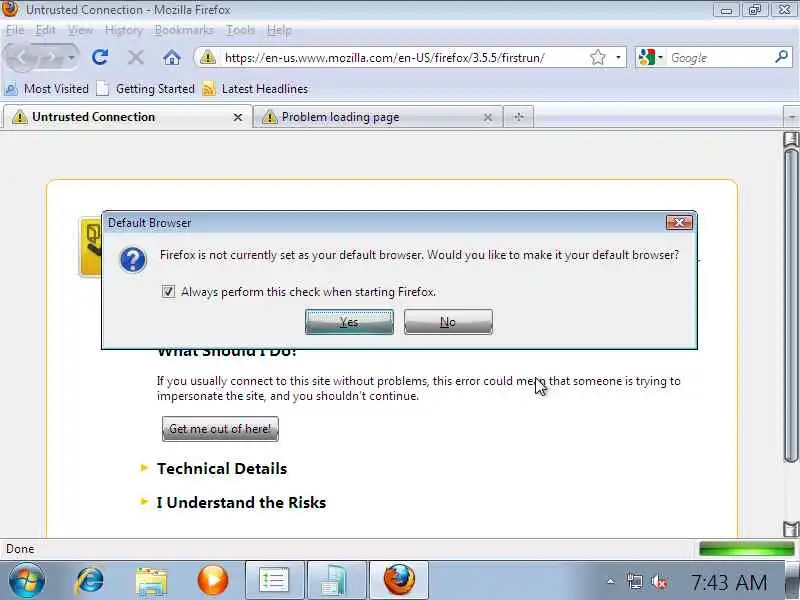Image resolution: width=800 pixels, height=600 pixels.
Task: Click the question mark icon in dialog
Action: 133,259
